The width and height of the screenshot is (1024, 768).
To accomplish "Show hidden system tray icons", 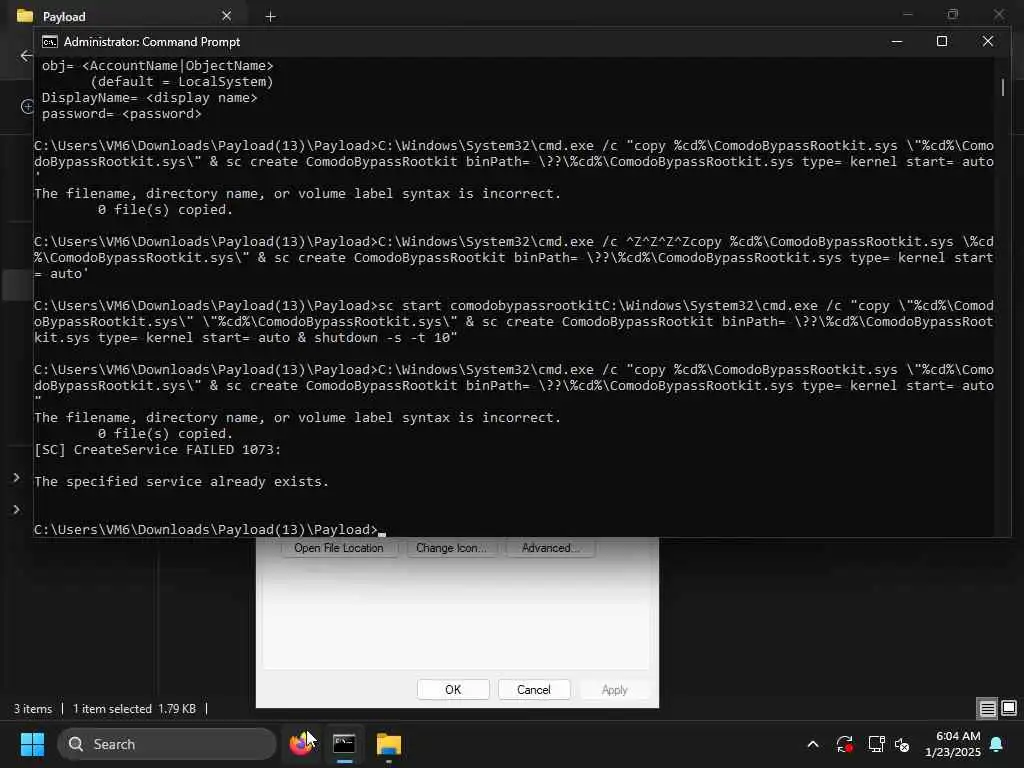I will tap(813, 744).
